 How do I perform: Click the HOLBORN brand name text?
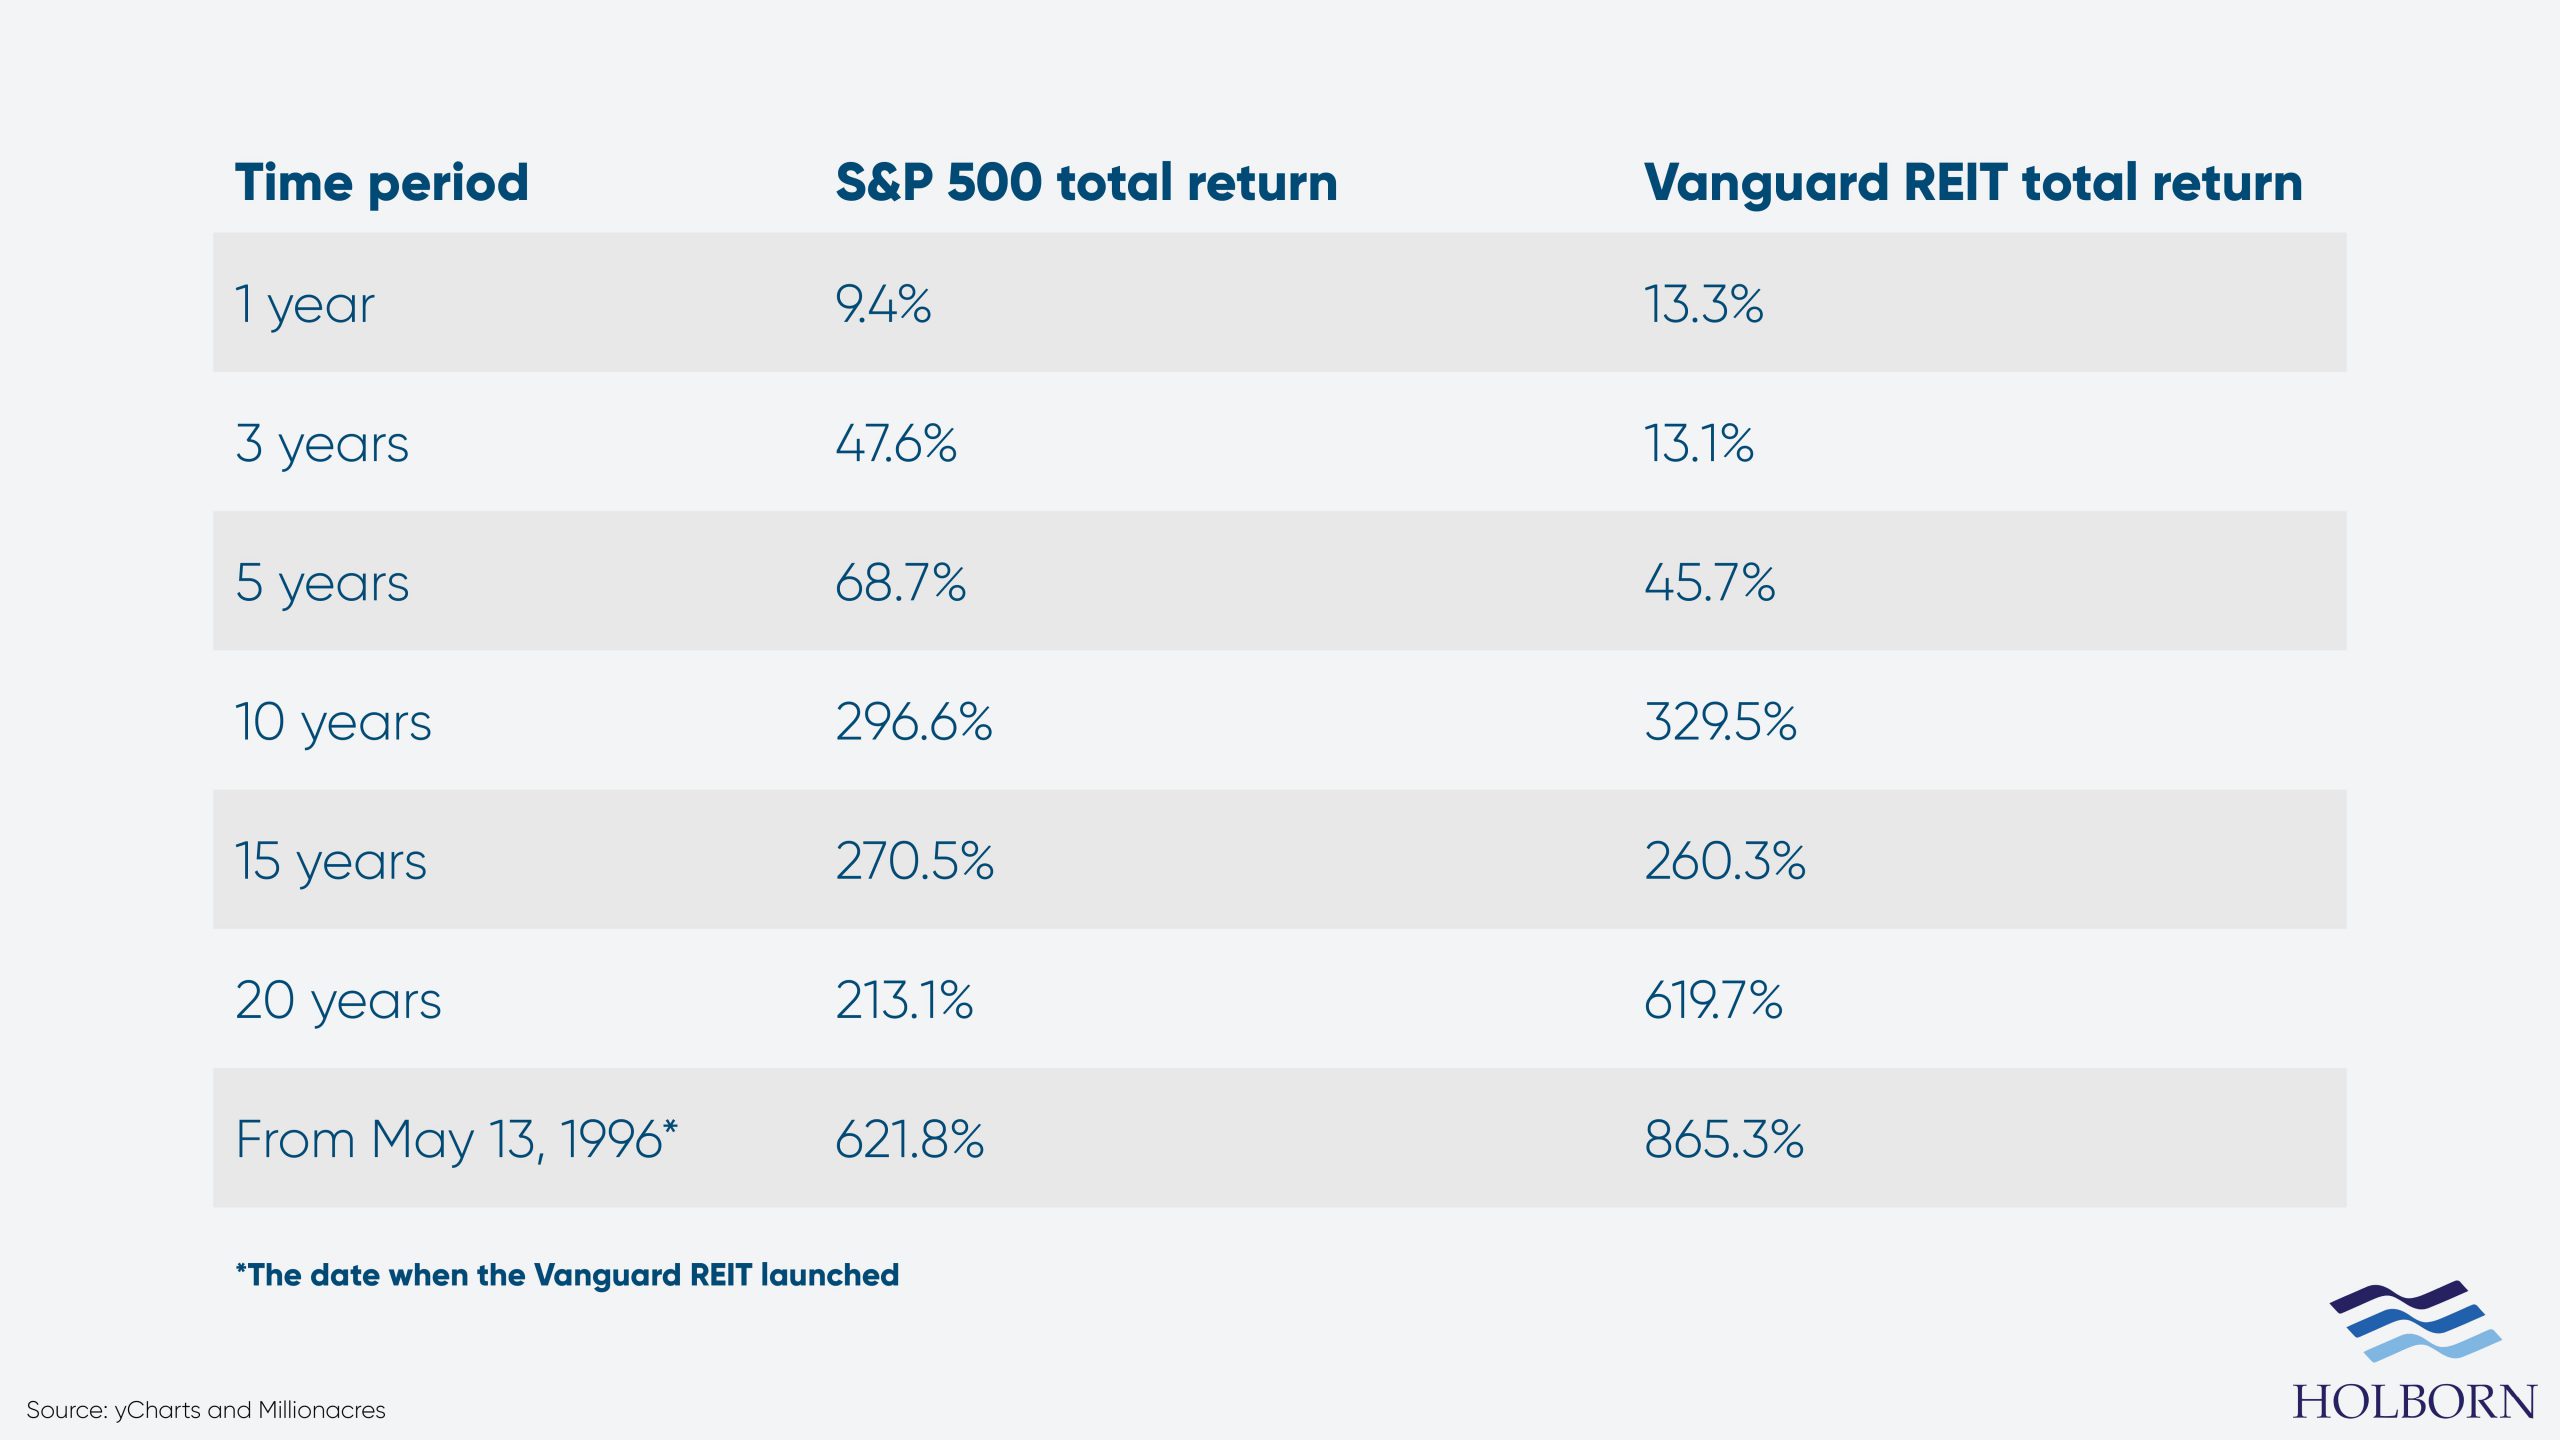point(2414,1401)
